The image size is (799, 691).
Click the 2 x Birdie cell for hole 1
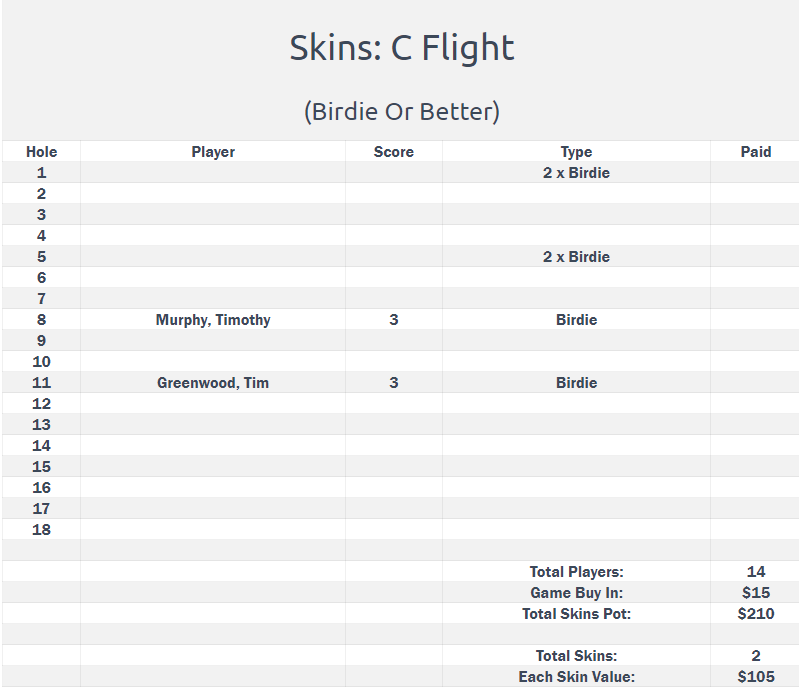tap(576, 173)
